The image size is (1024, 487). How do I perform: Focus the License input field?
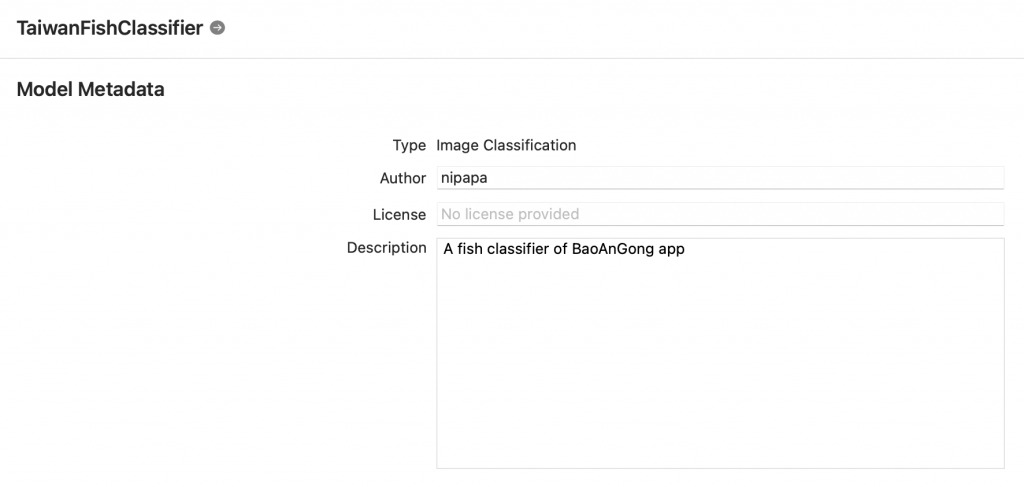point(720,214)
